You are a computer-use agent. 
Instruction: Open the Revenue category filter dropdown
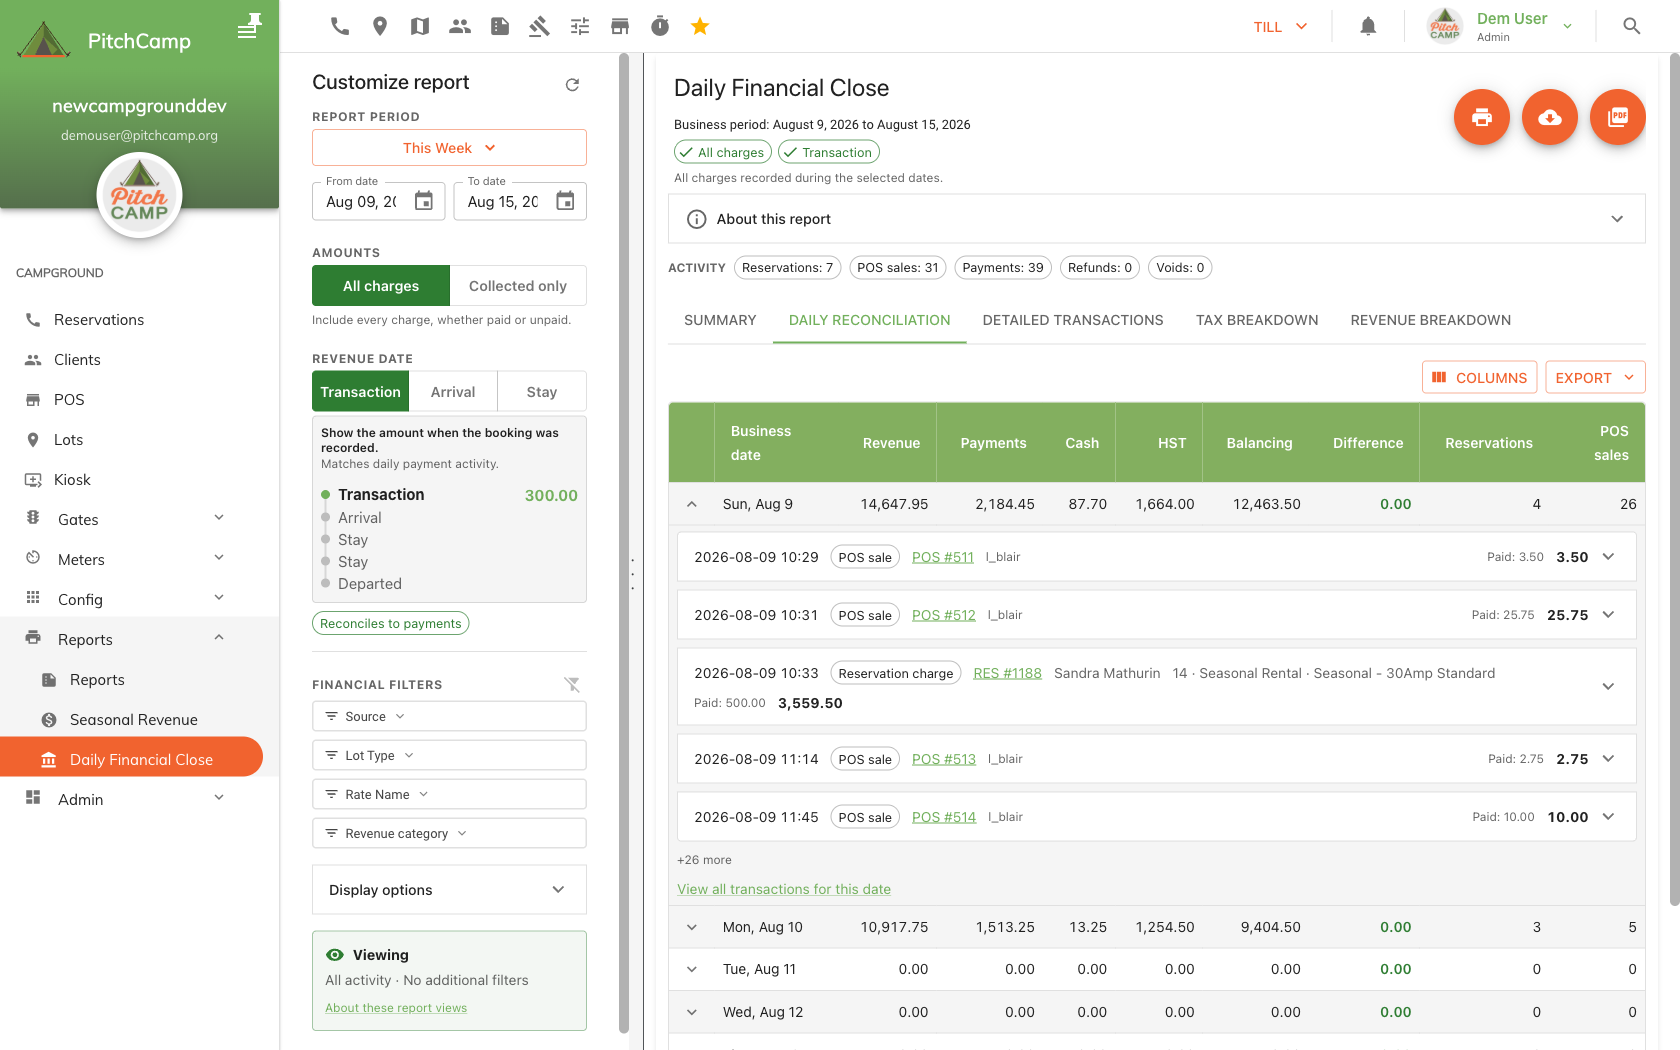tap(449, 834)
